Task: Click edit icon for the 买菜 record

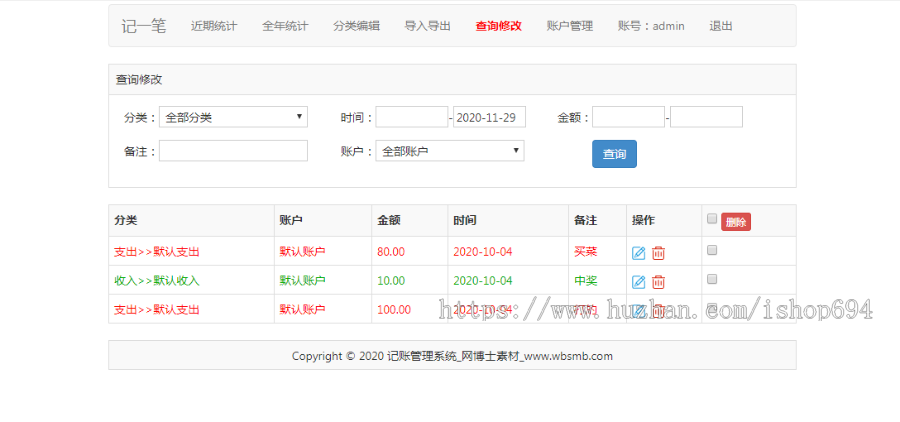Action: [638, 253]
